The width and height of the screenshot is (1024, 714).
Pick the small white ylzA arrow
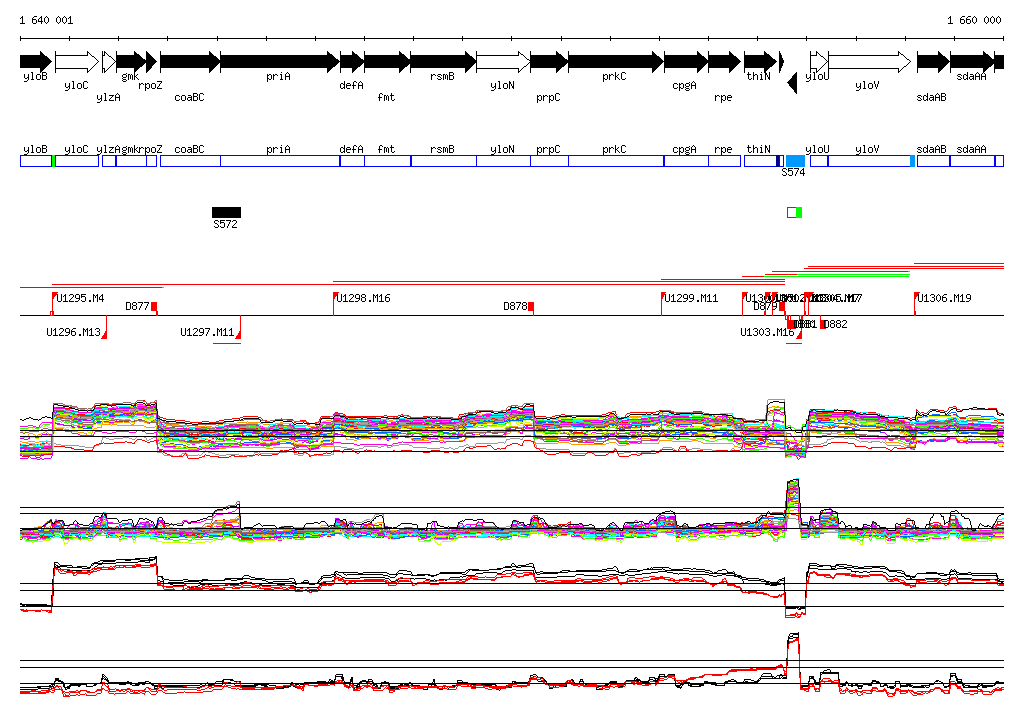pos(109,62)
